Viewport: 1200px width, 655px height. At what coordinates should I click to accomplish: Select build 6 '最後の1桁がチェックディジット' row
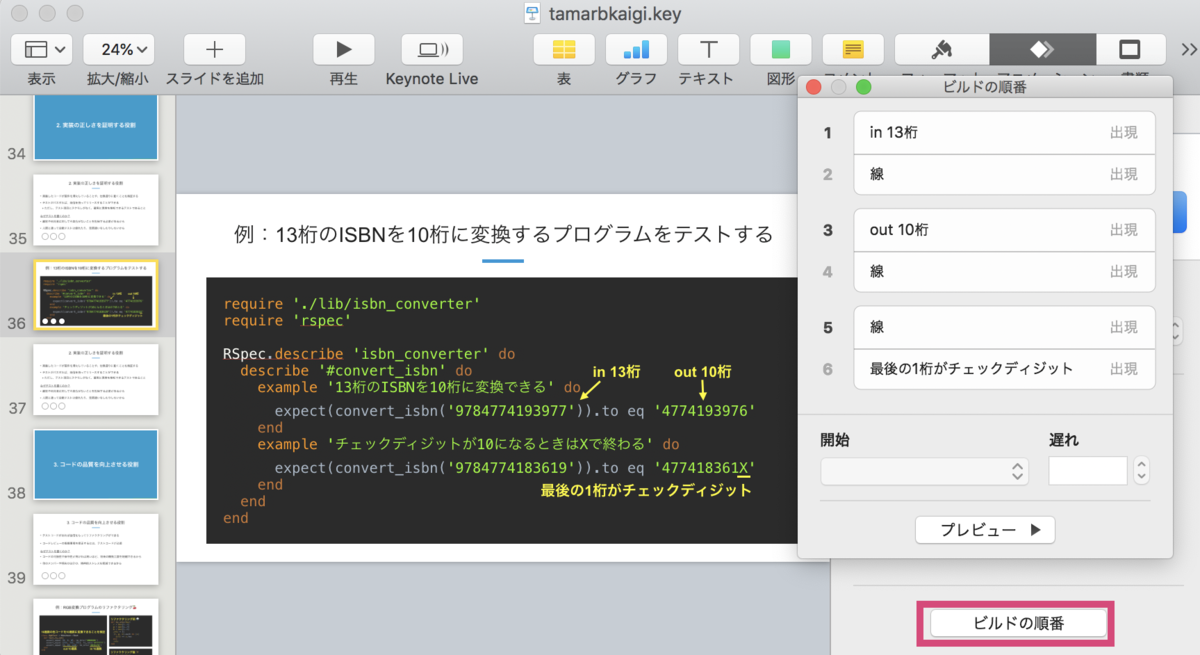click(x=1005, y=369)
